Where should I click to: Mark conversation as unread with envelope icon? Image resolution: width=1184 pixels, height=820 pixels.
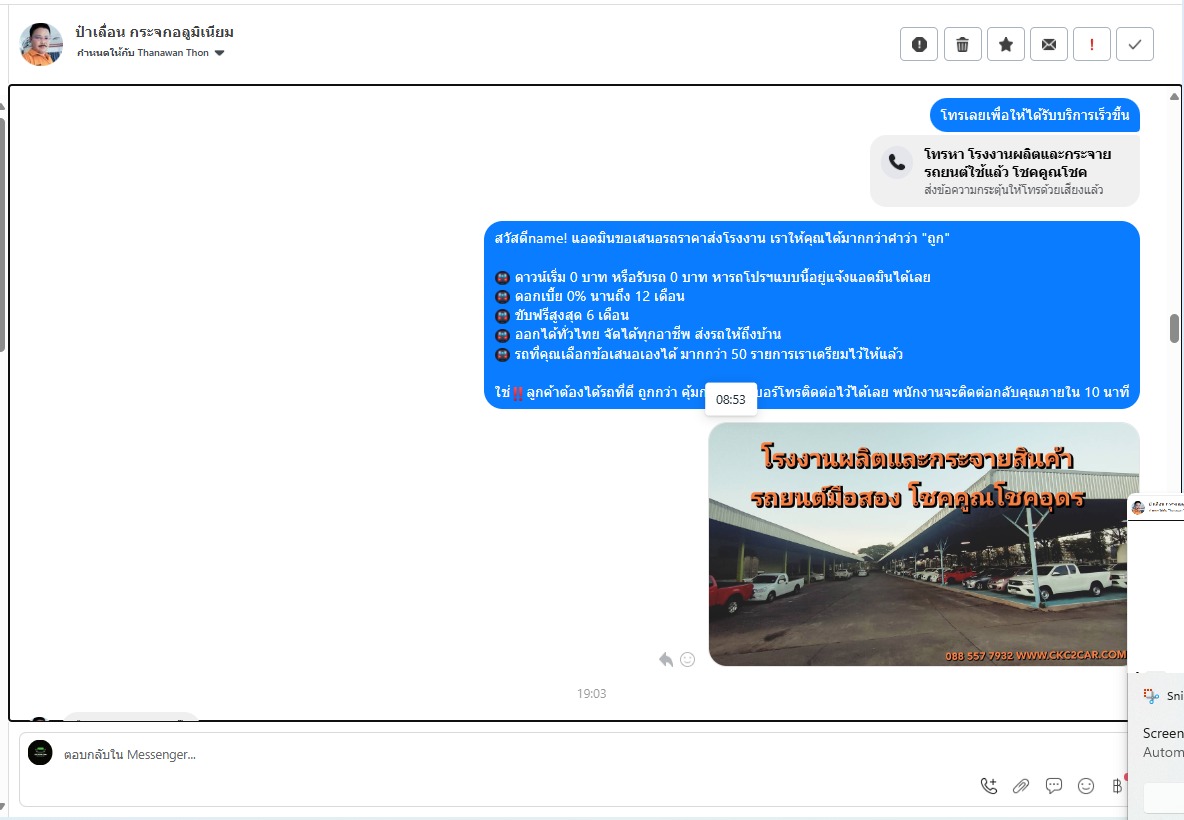tap(1049, 44)
